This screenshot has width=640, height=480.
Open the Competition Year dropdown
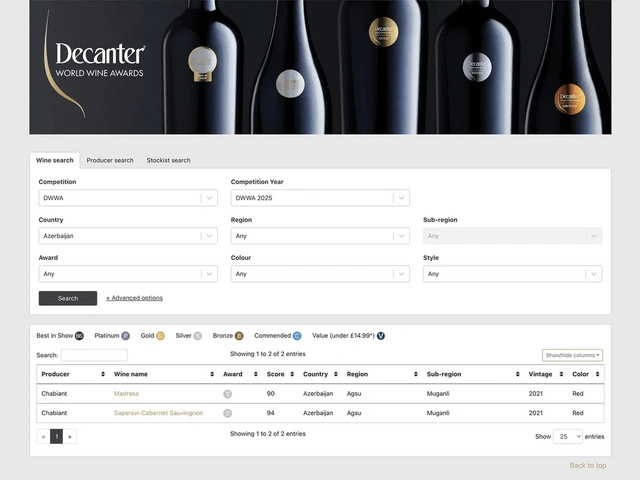click(320, 198)
